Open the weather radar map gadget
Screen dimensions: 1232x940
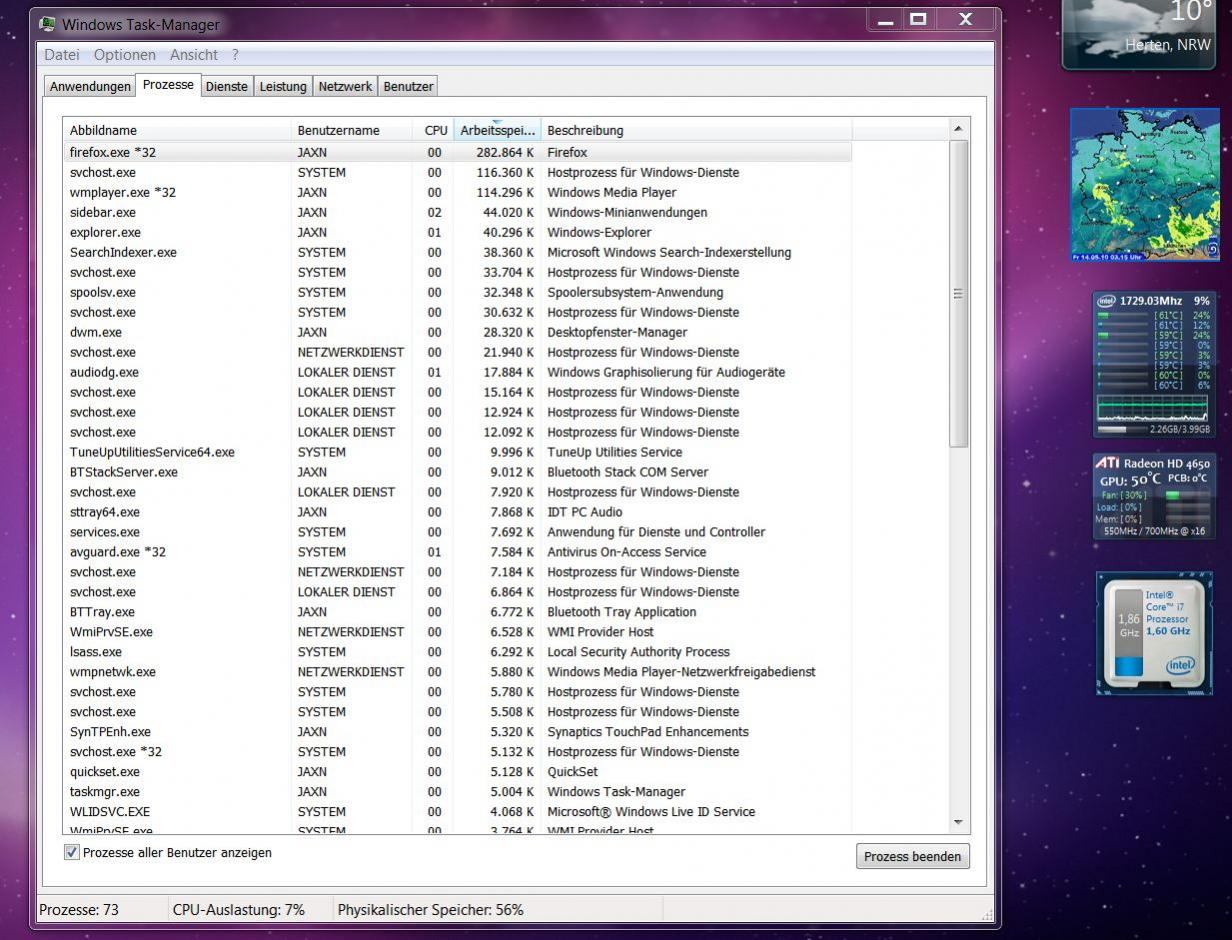click(1145, 185)
